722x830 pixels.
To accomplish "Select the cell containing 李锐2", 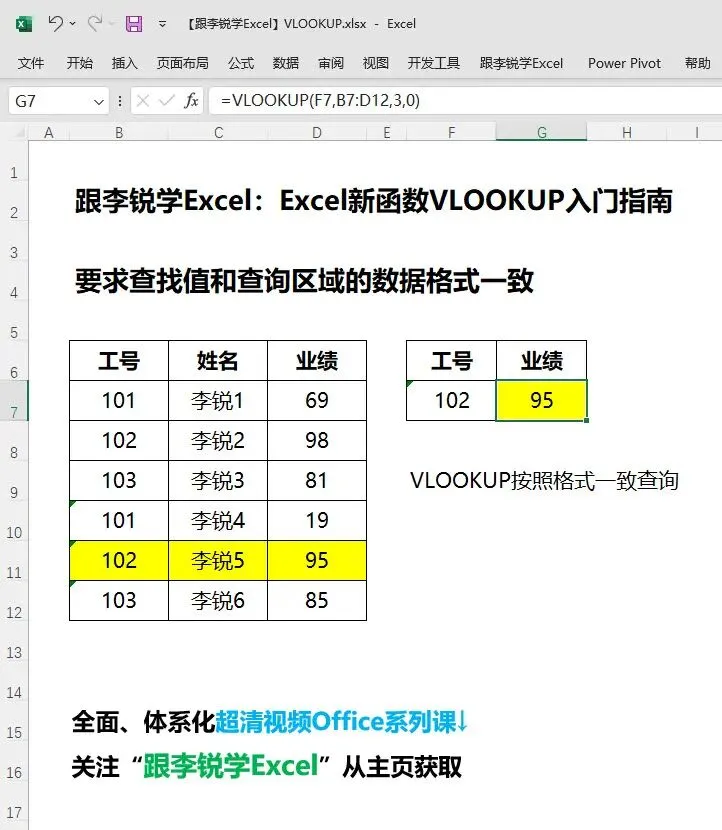I will pos(218,440).
